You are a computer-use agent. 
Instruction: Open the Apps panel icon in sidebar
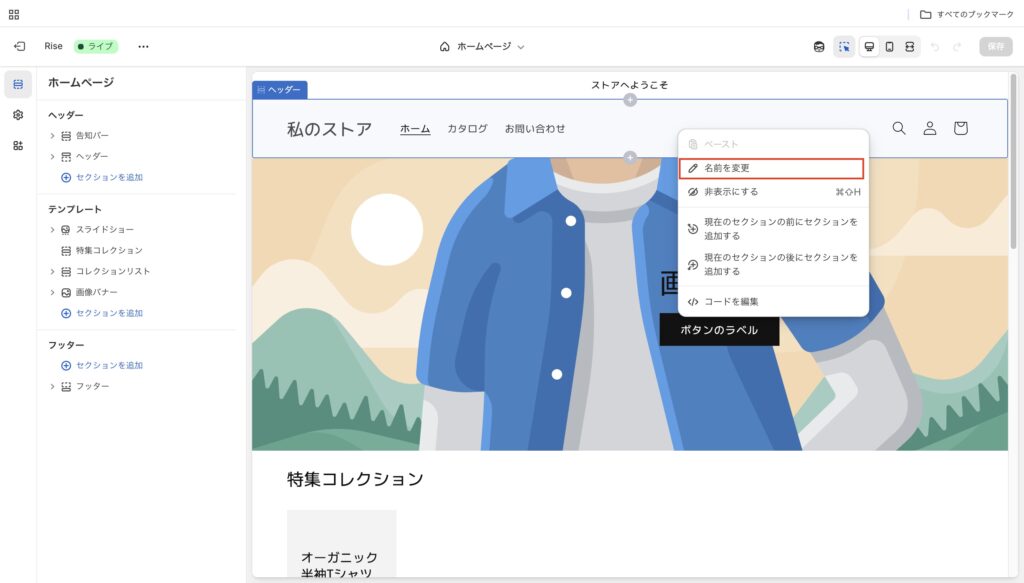(18, 145)
